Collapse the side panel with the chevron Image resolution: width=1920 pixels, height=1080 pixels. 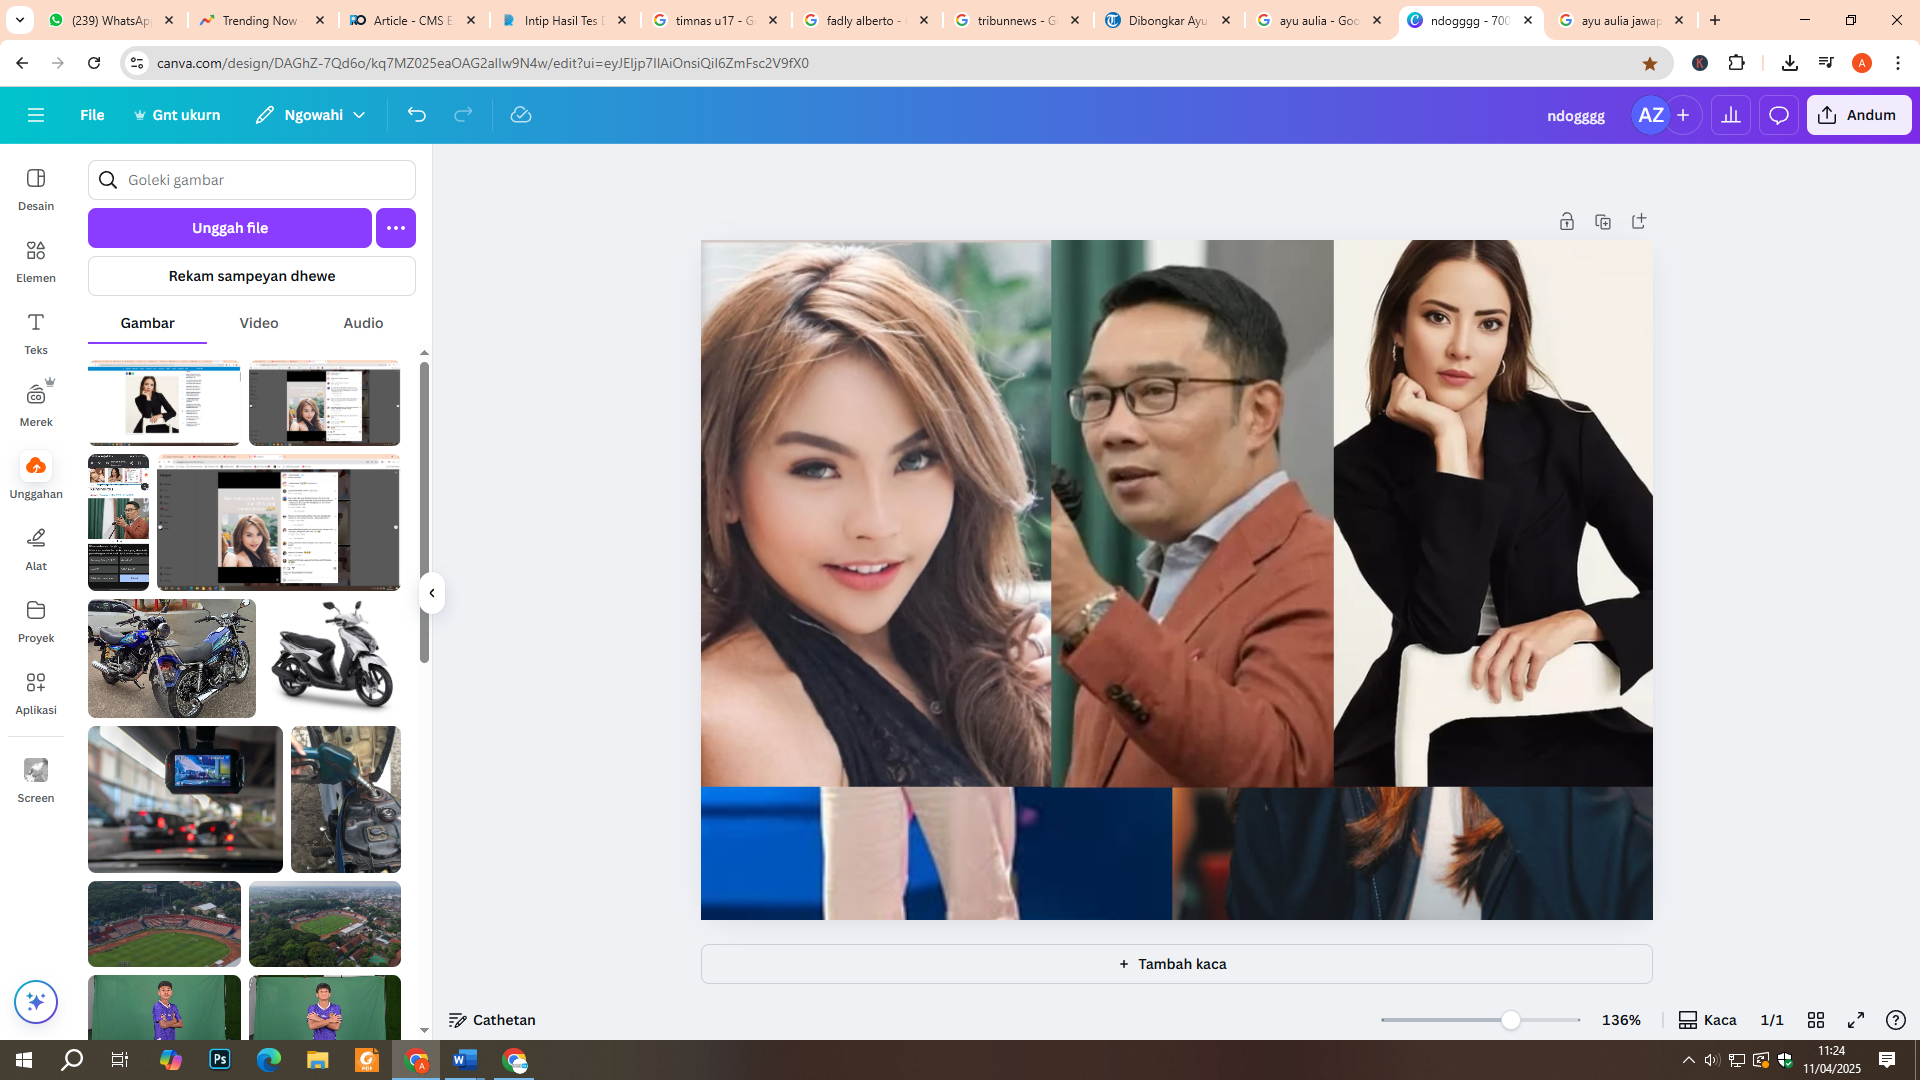point(432,592)
